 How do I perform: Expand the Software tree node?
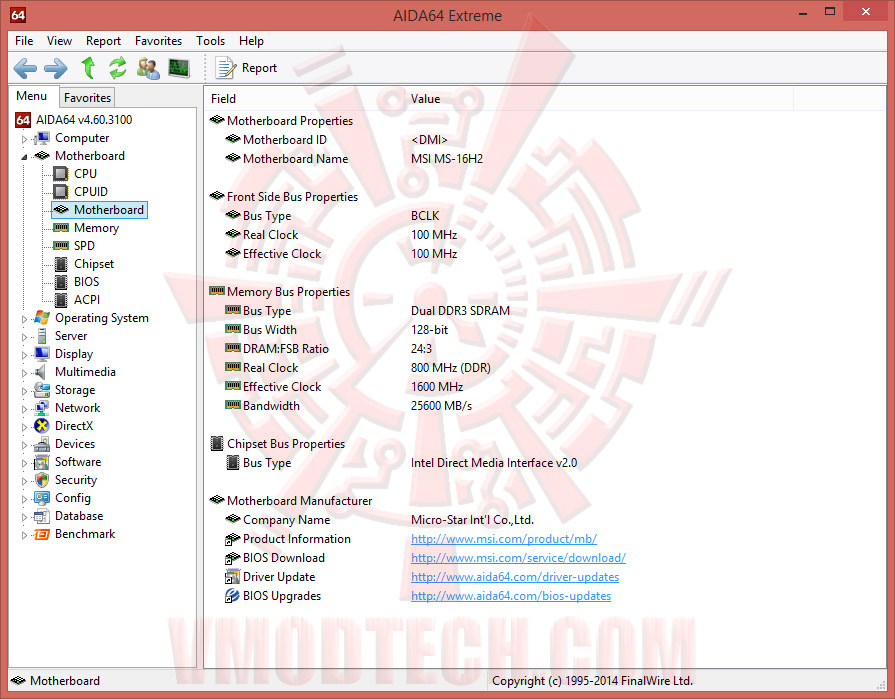coord(24,463)
